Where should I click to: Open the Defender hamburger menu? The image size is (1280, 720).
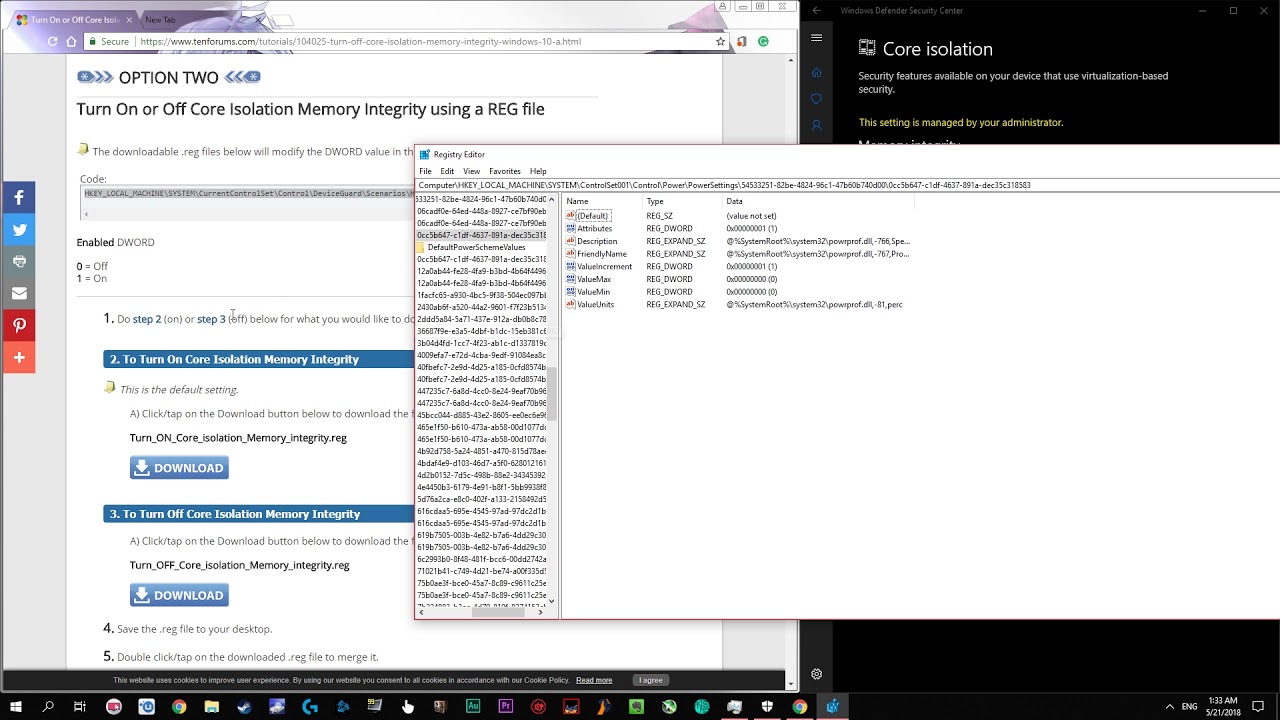point(817,38)
